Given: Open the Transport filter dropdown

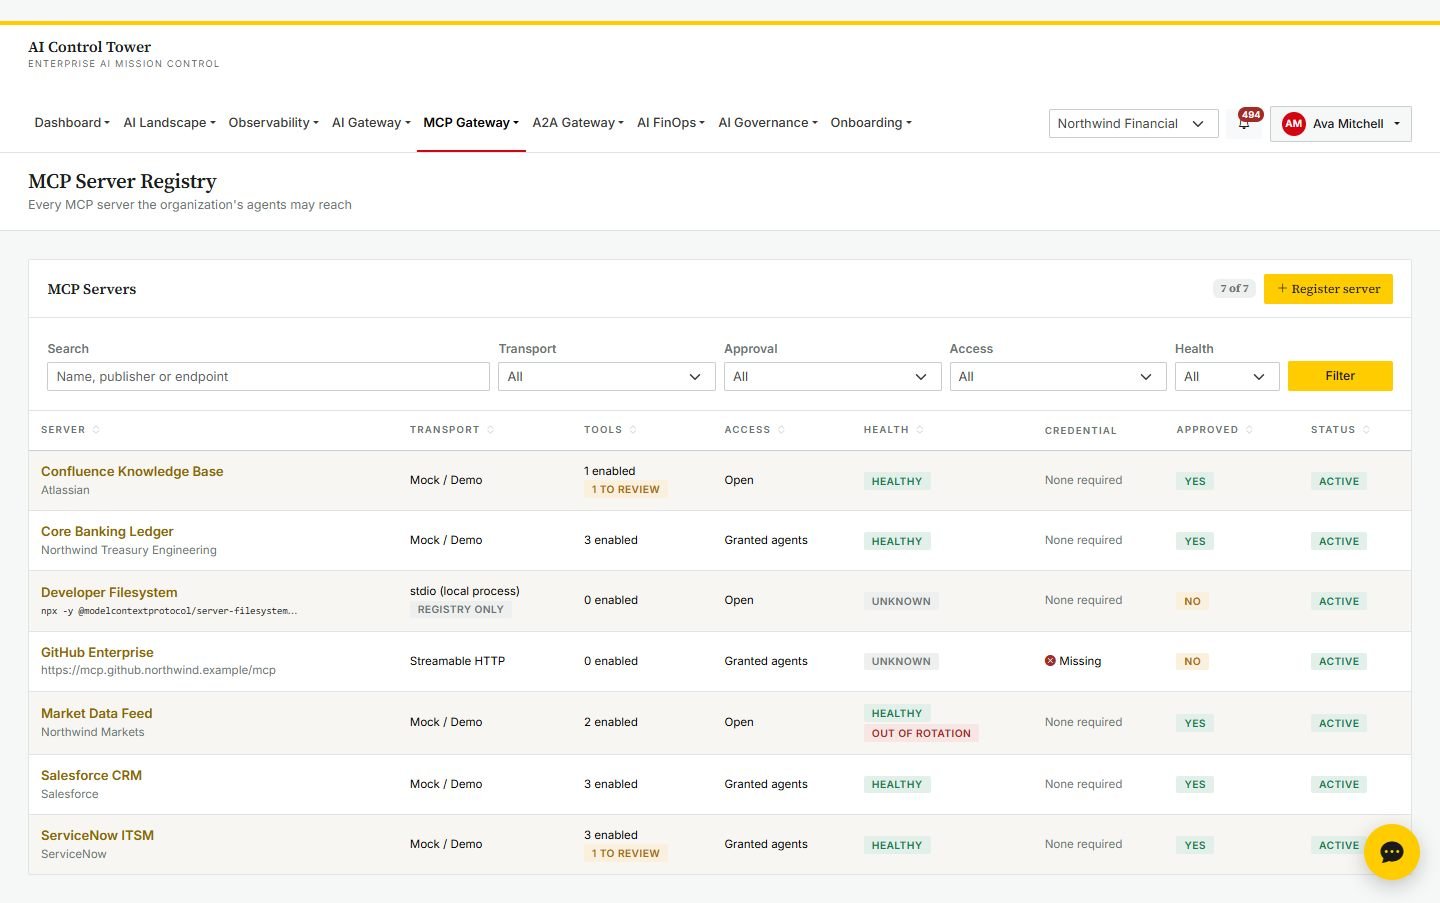Looking at the screenshot, I should [x=606, y=377].
